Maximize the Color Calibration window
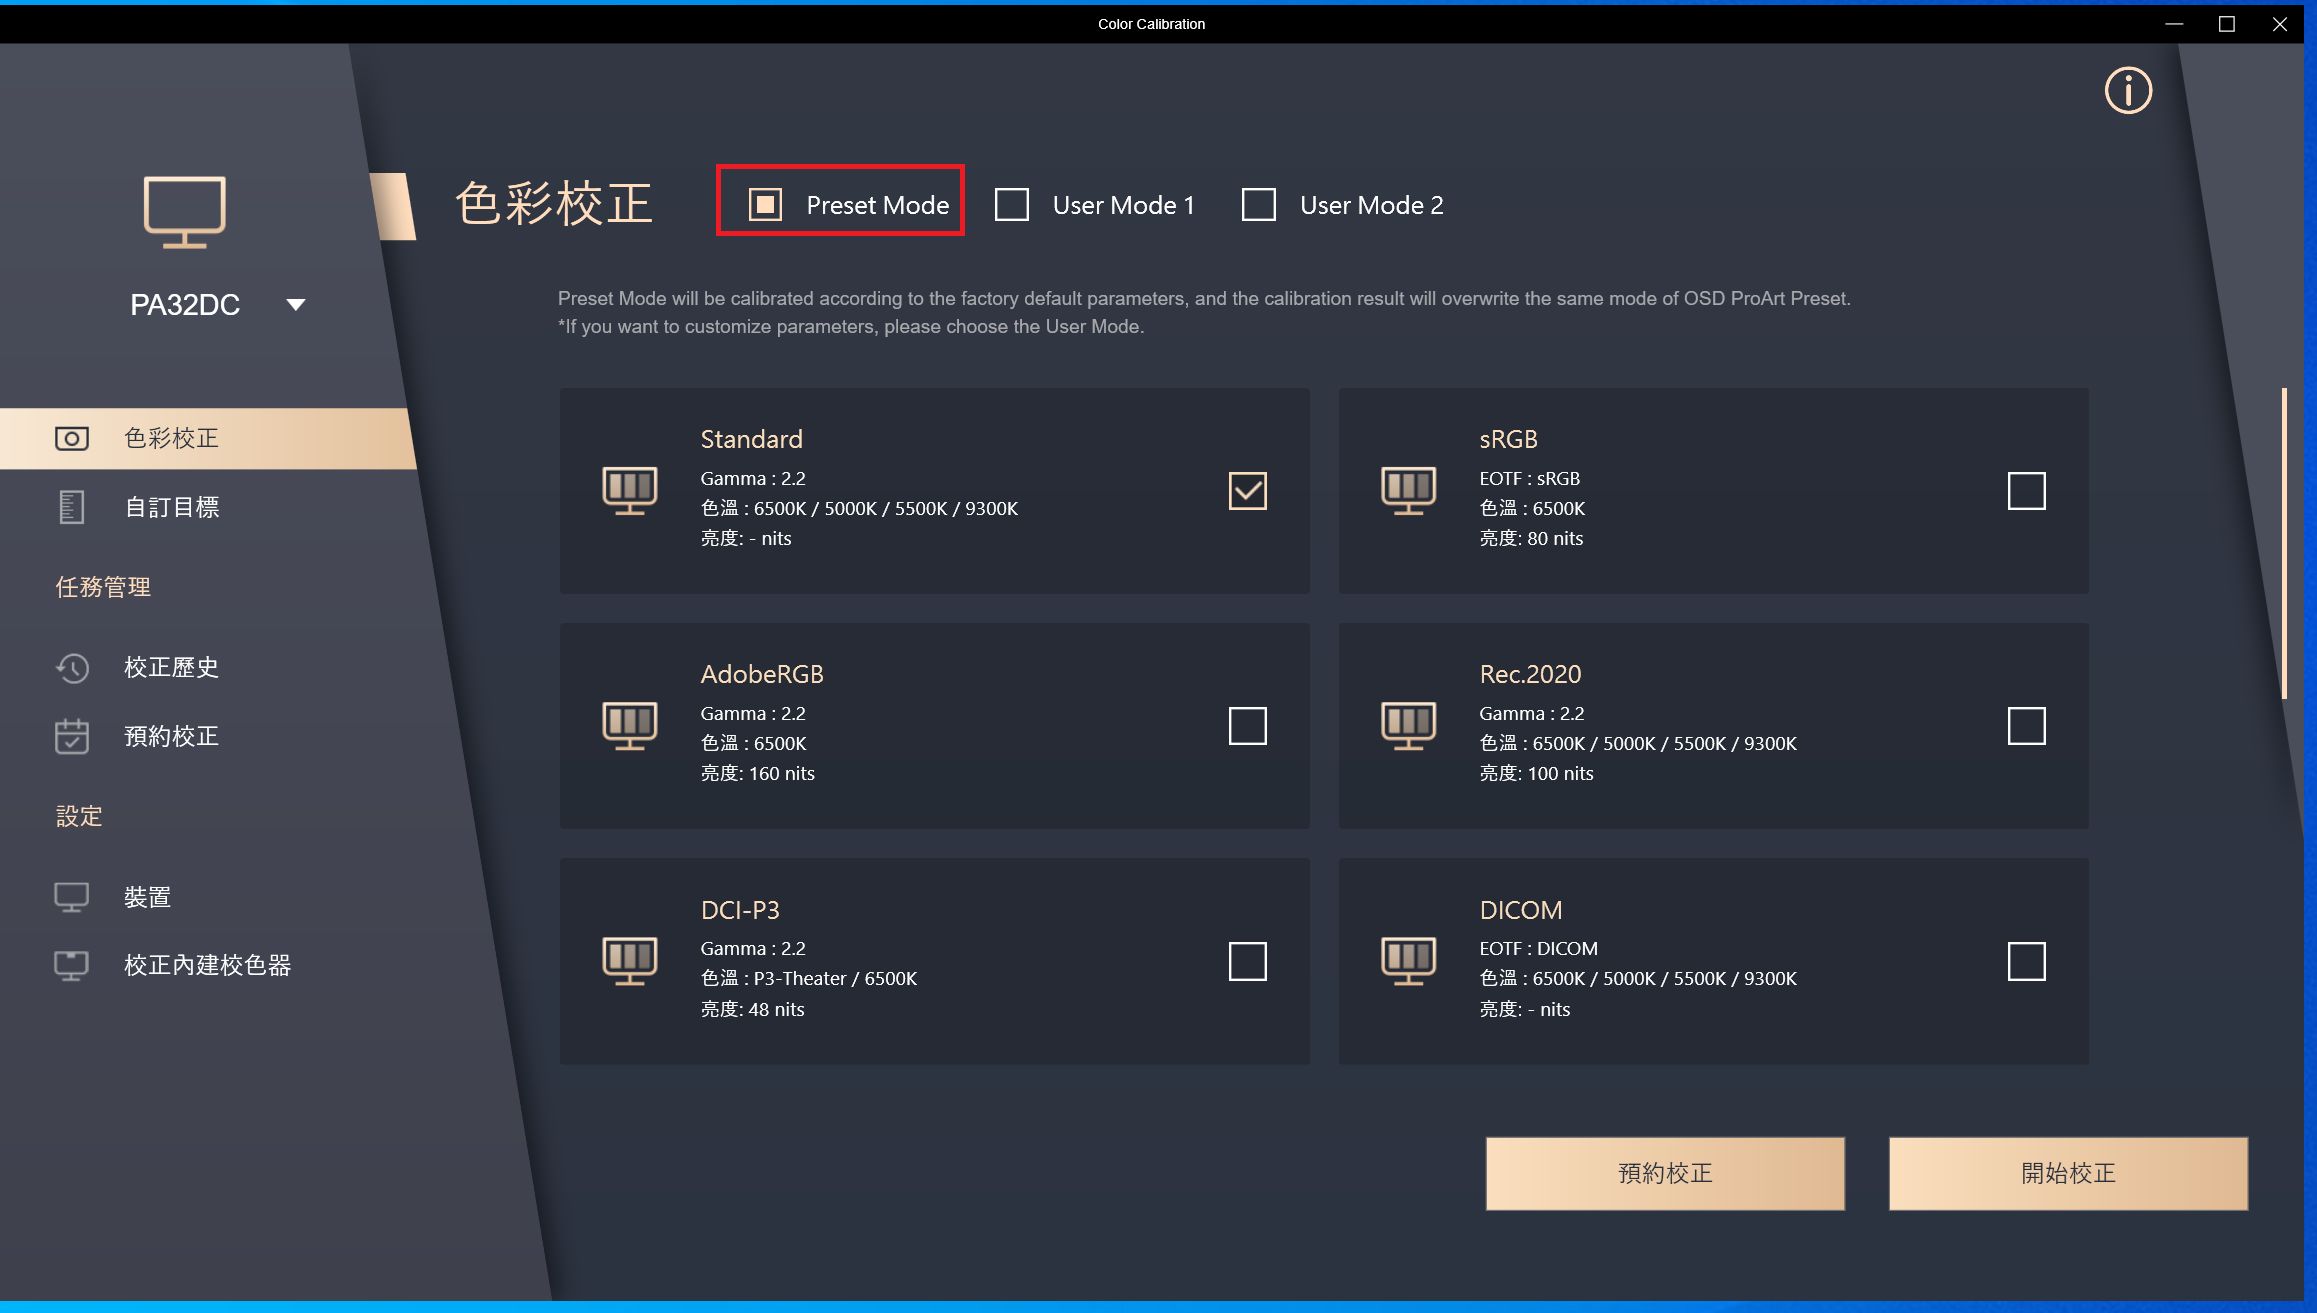2317x1313 pixels. coord(2227,24)
